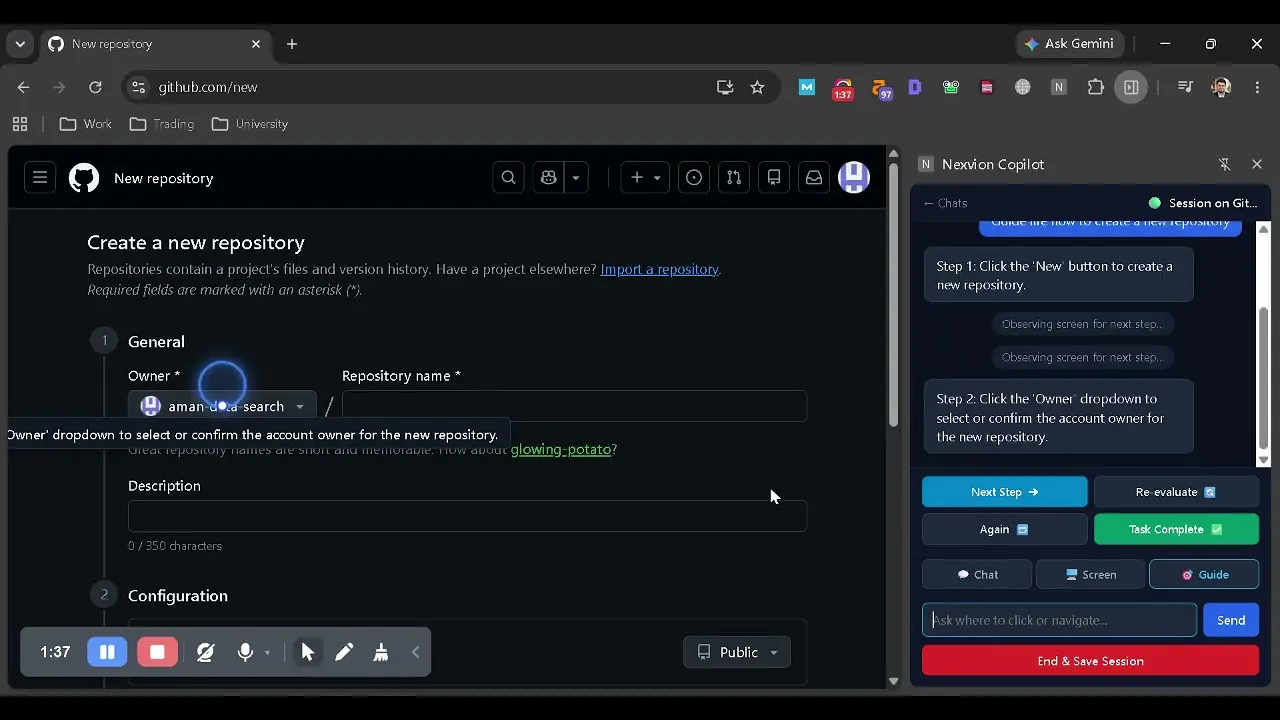Open GitHub Copilot chat icon
Image resolution: width=1280 pixels, height=720 pixels.
pos(548,178)
